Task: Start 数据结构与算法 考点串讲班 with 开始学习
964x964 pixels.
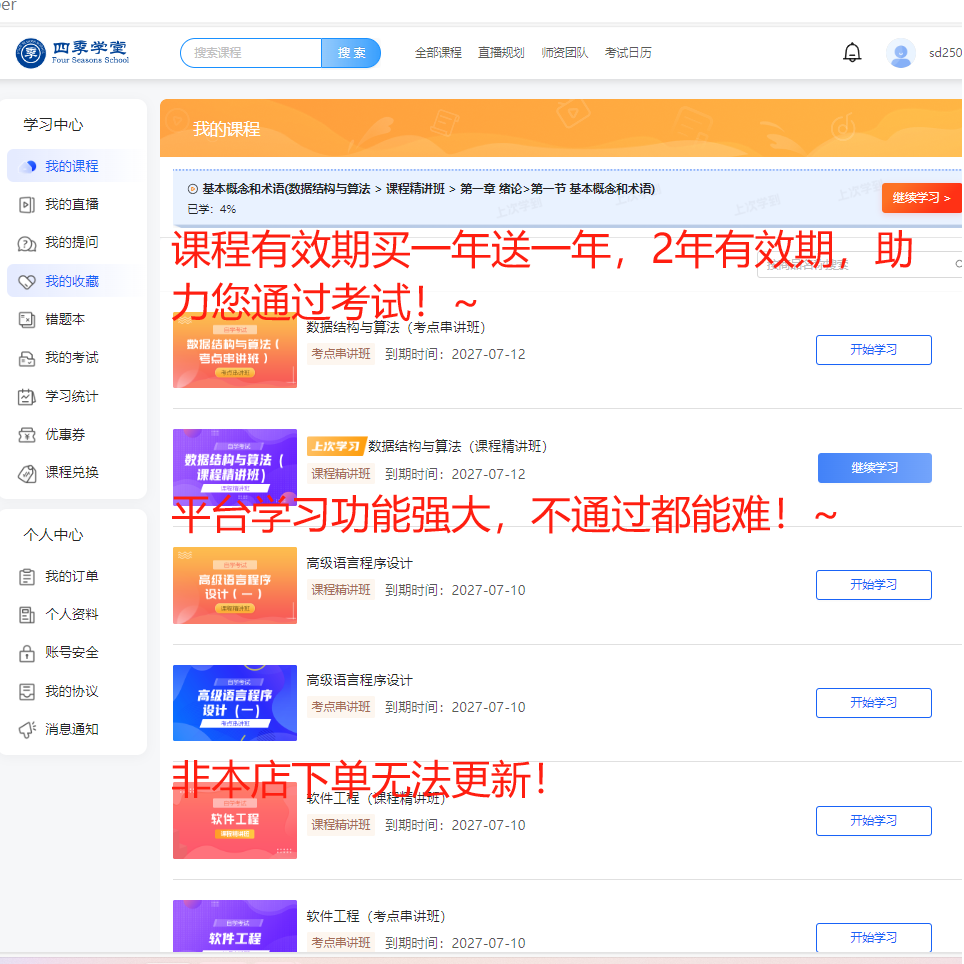Action: 874,350
